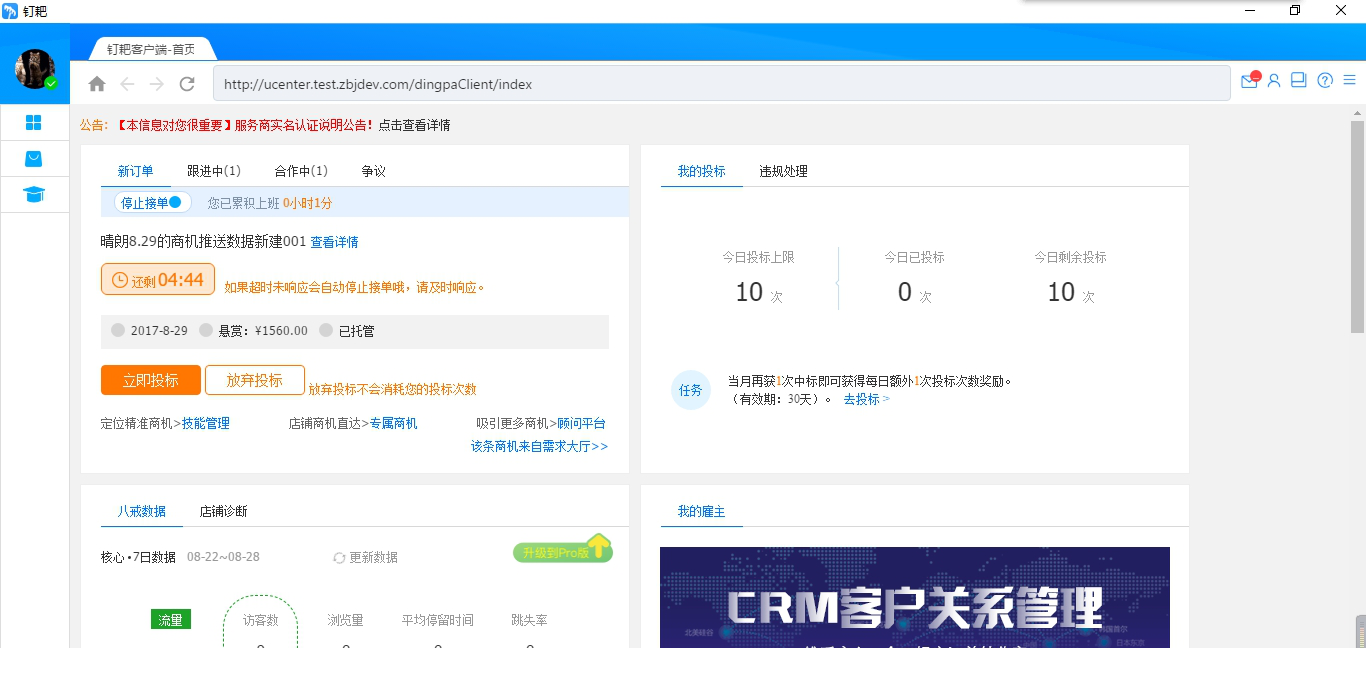Select the 八戒数据 tab
1366x673 pixels.
(x=142, y=511)
